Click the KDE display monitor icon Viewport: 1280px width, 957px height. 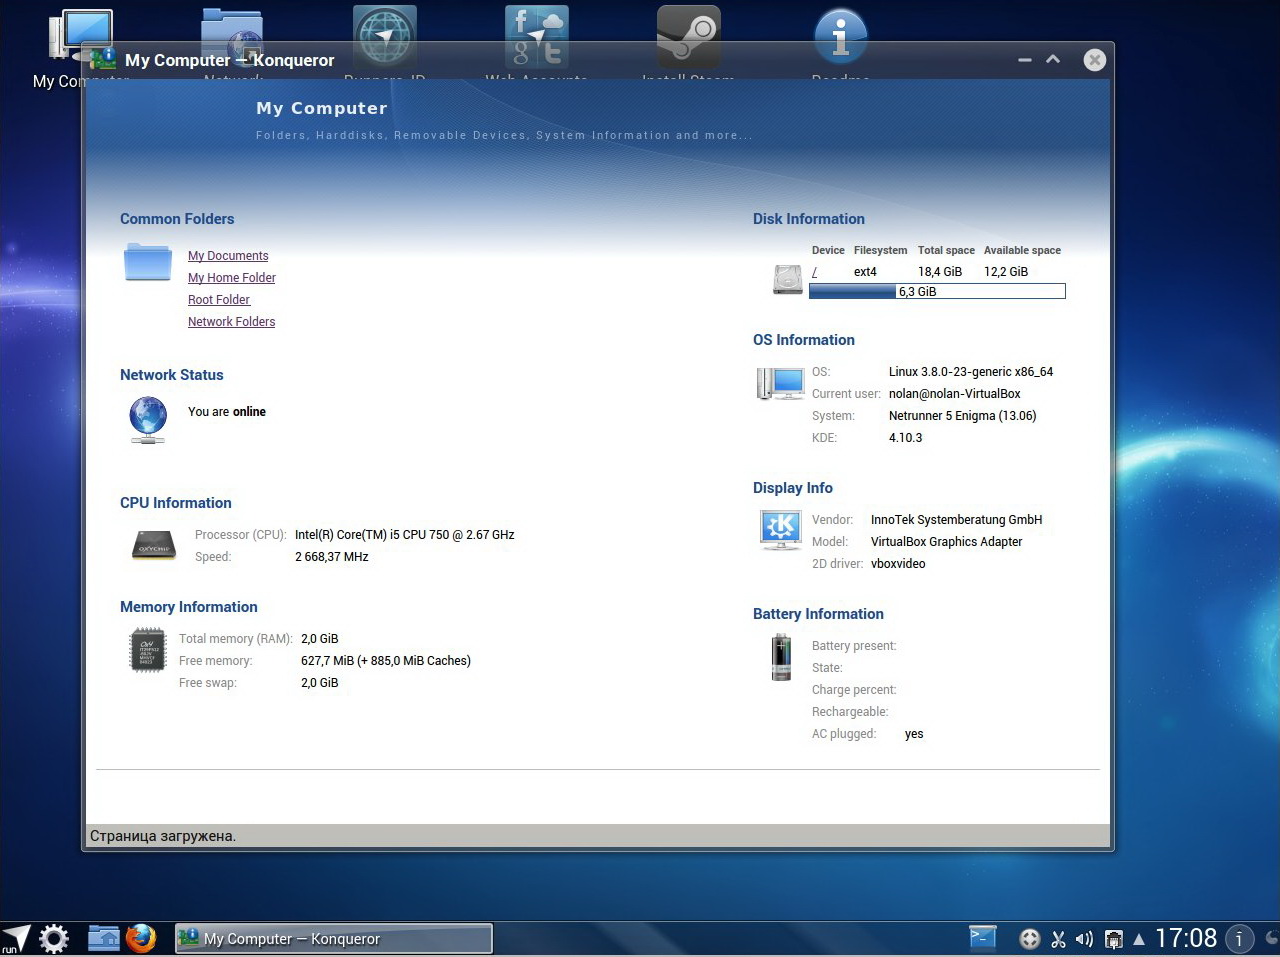point(781,530)
